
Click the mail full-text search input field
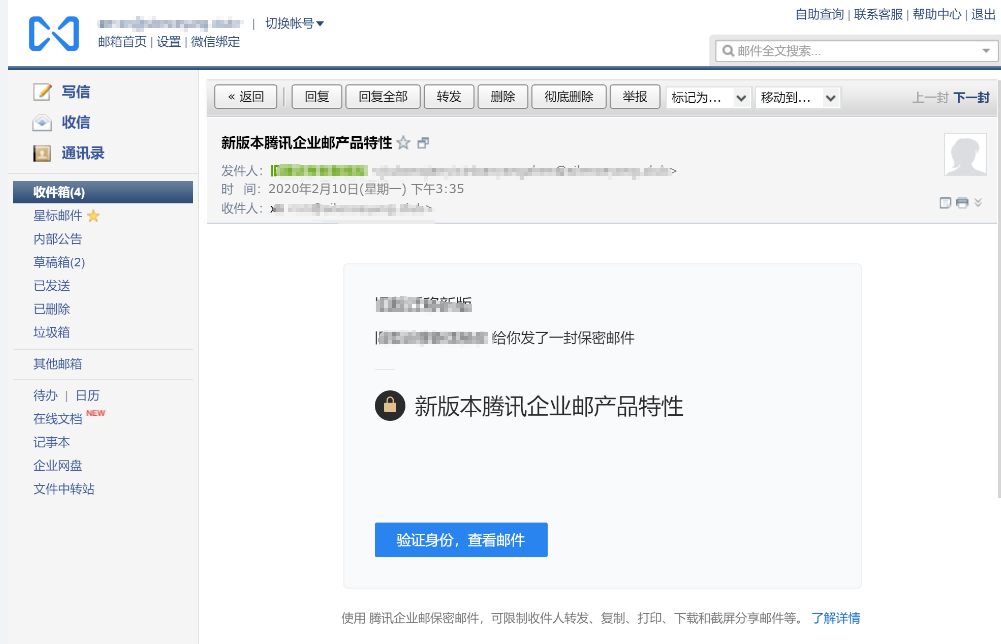point(820,49)
